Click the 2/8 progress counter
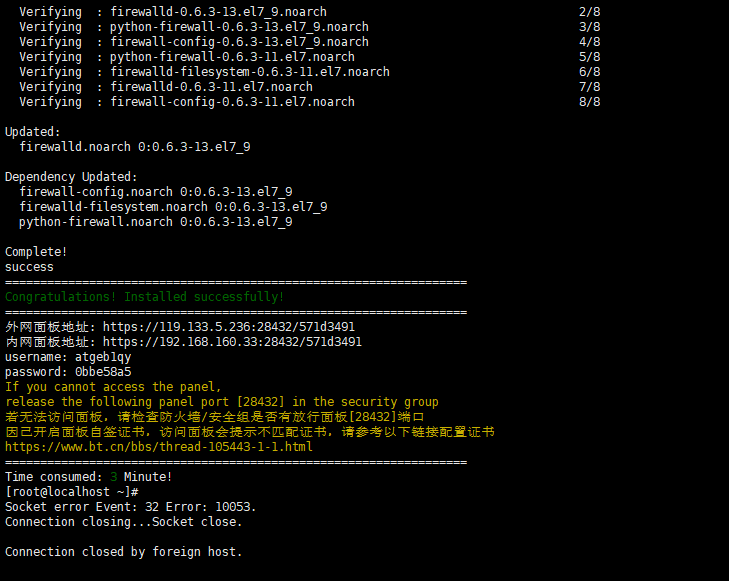The width and height of the screenshot is (729, 581). click(590, 12)
